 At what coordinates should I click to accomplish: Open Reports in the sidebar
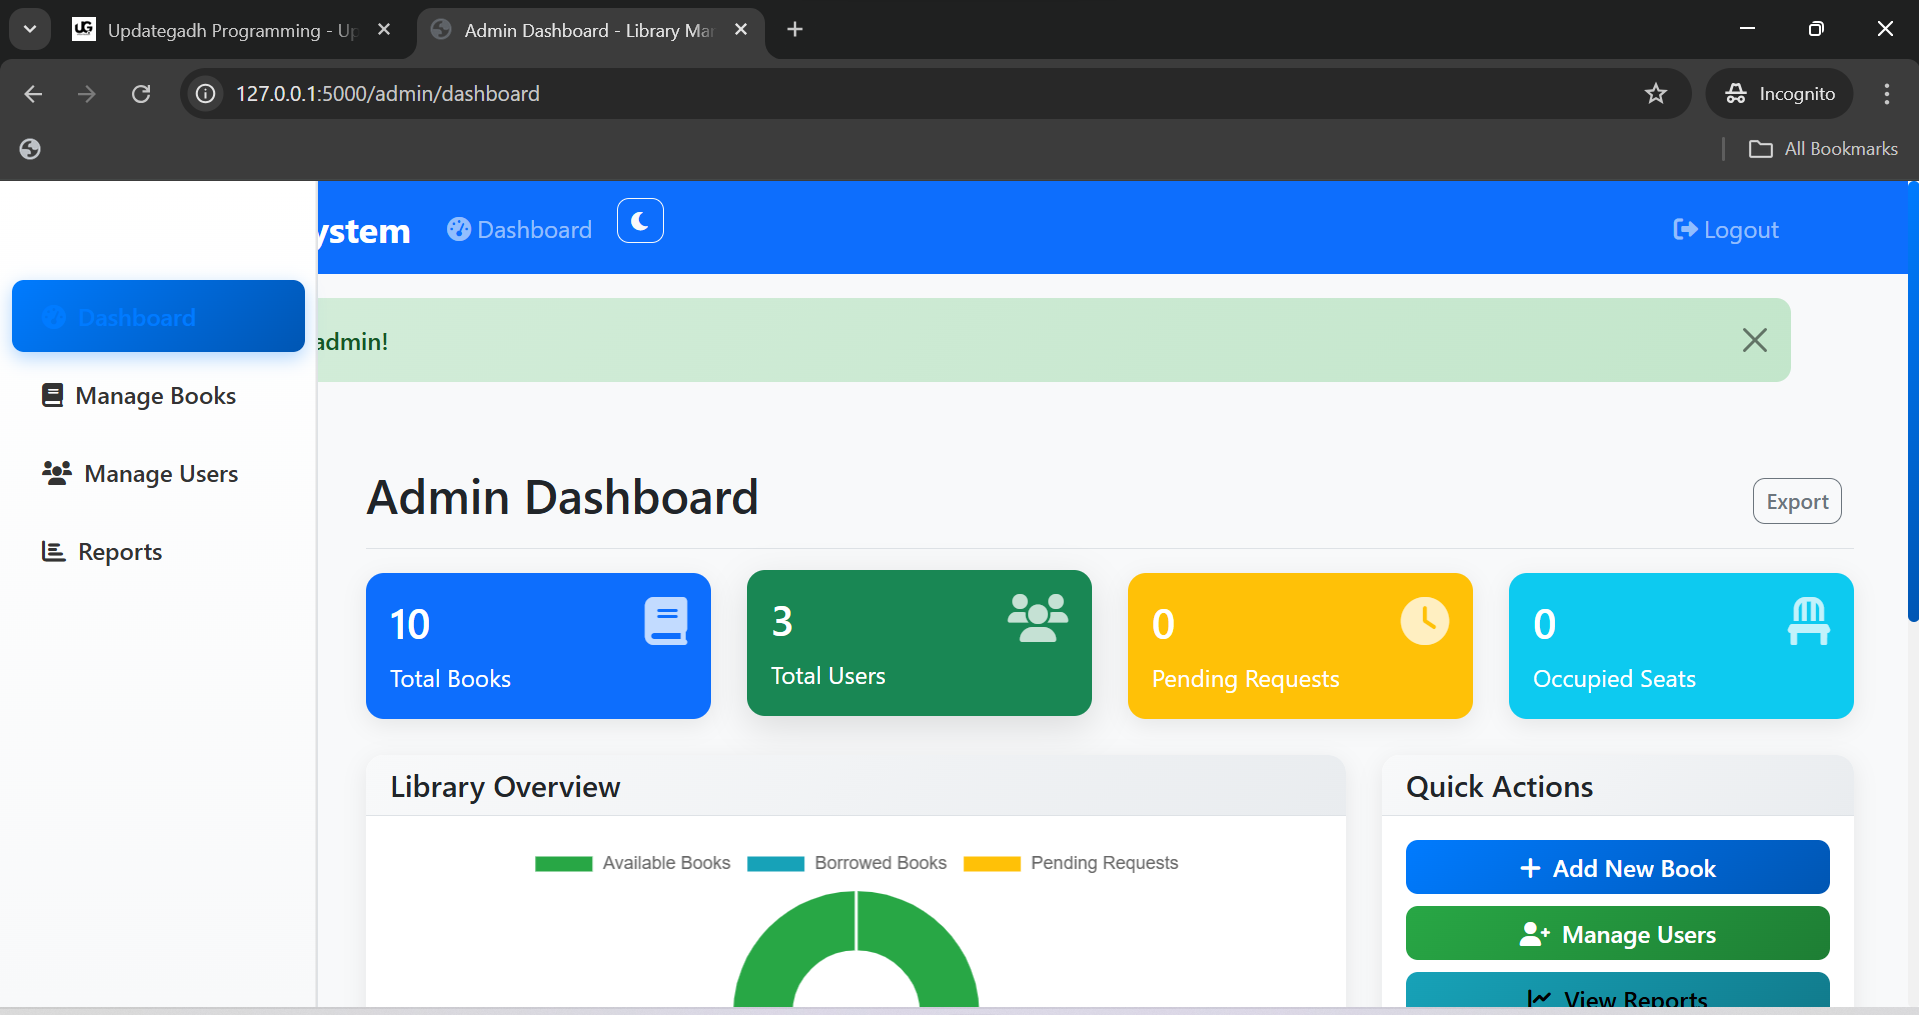click(x=158, y=552)
